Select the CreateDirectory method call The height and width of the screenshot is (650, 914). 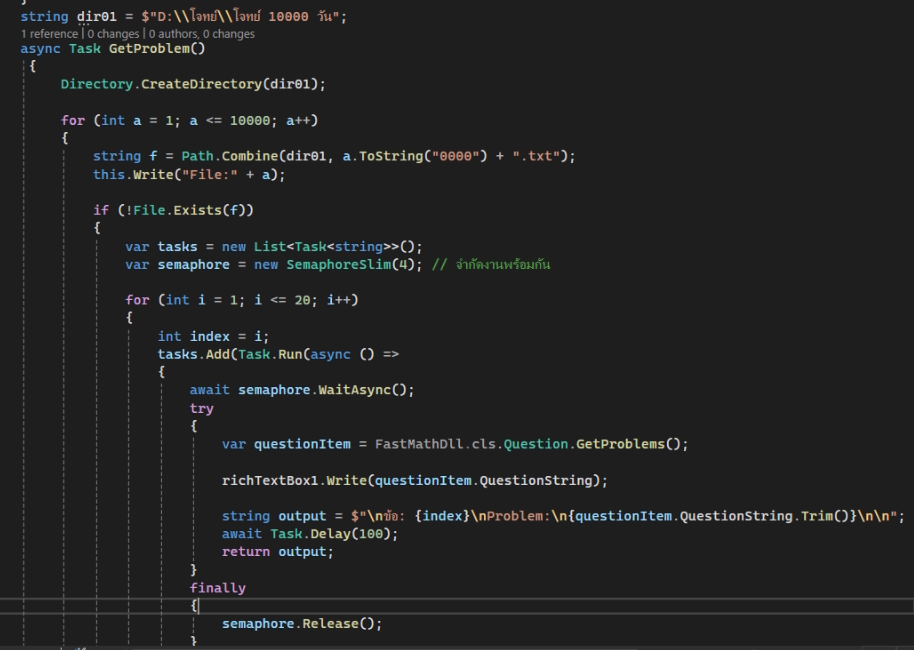coord(202,84)
